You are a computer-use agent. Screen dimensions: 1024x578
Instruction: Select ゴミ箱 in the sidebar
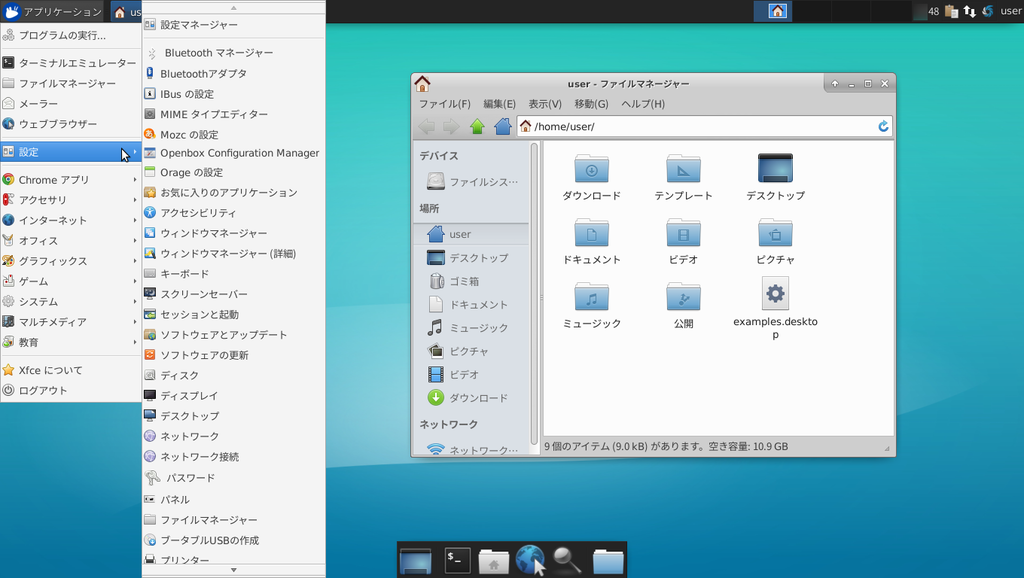pos(472,281)
